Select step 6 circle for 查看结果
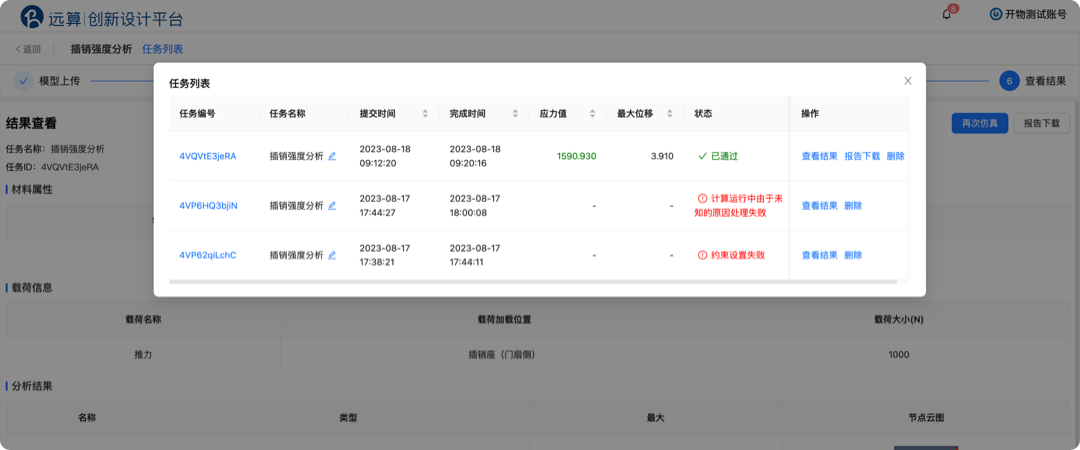The width and height of the screenshot is (1080, 450). [x=1009, y=81]
